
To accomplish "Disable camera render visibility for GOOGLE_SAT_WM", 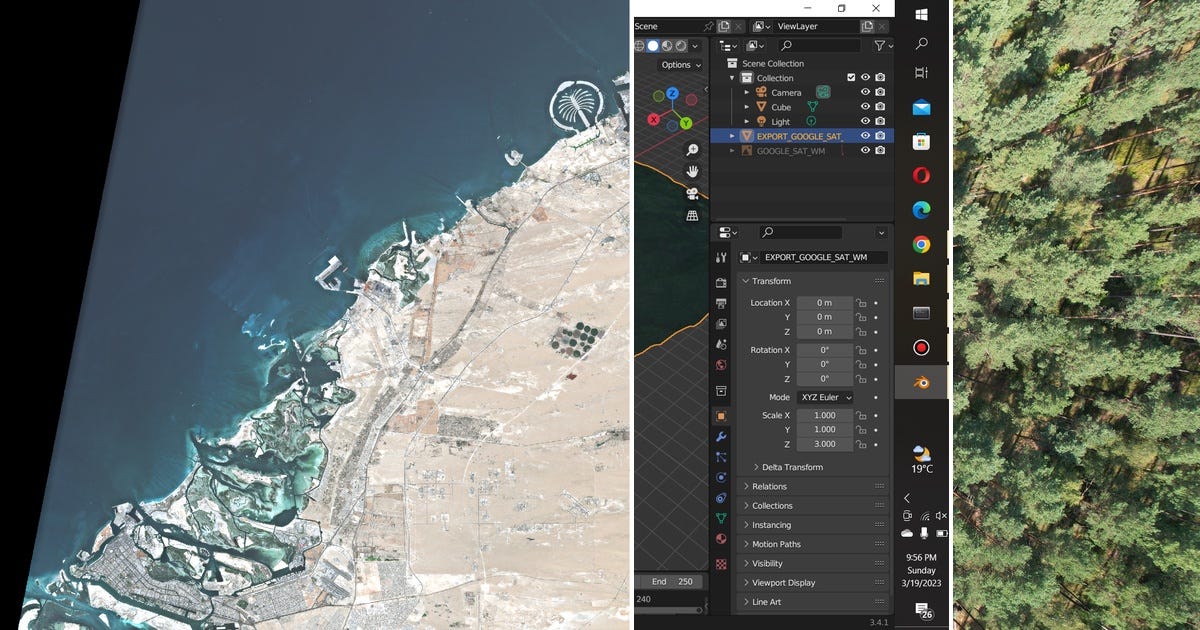I will [x=878, y=150].
